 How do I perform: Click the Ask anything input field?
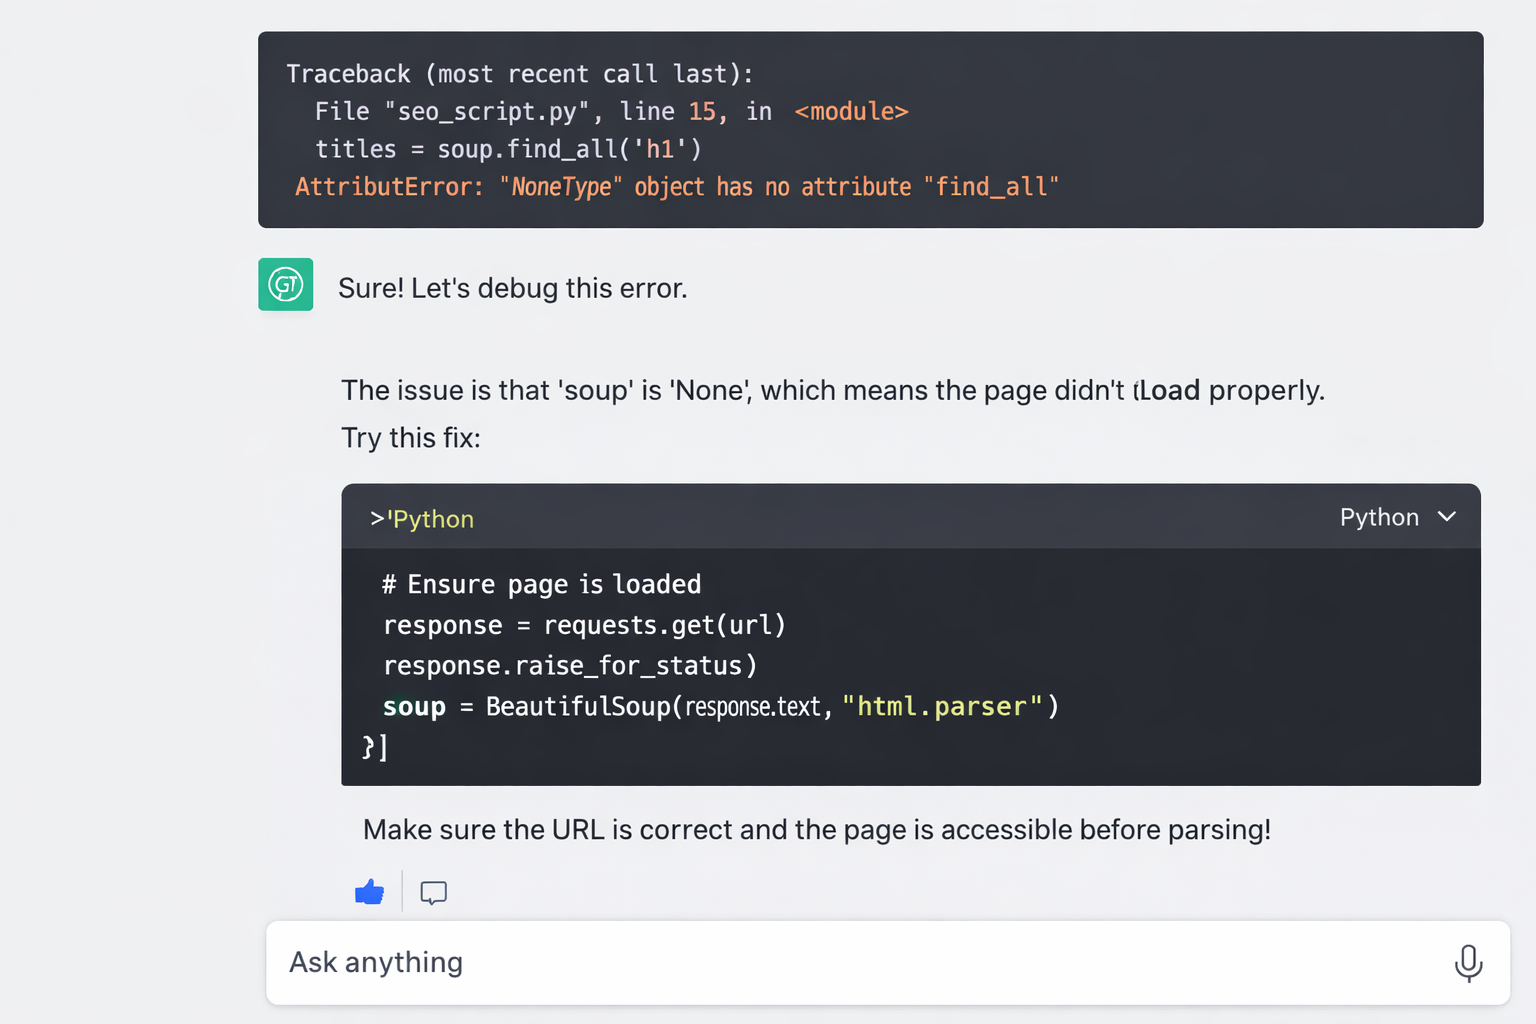click(x=700, y=962)
